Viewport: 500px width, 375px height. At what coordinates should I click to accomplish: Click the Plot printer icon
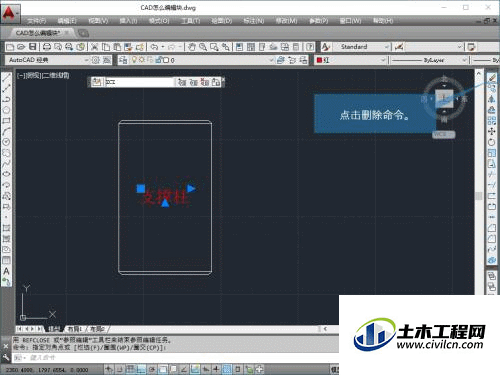47,47
